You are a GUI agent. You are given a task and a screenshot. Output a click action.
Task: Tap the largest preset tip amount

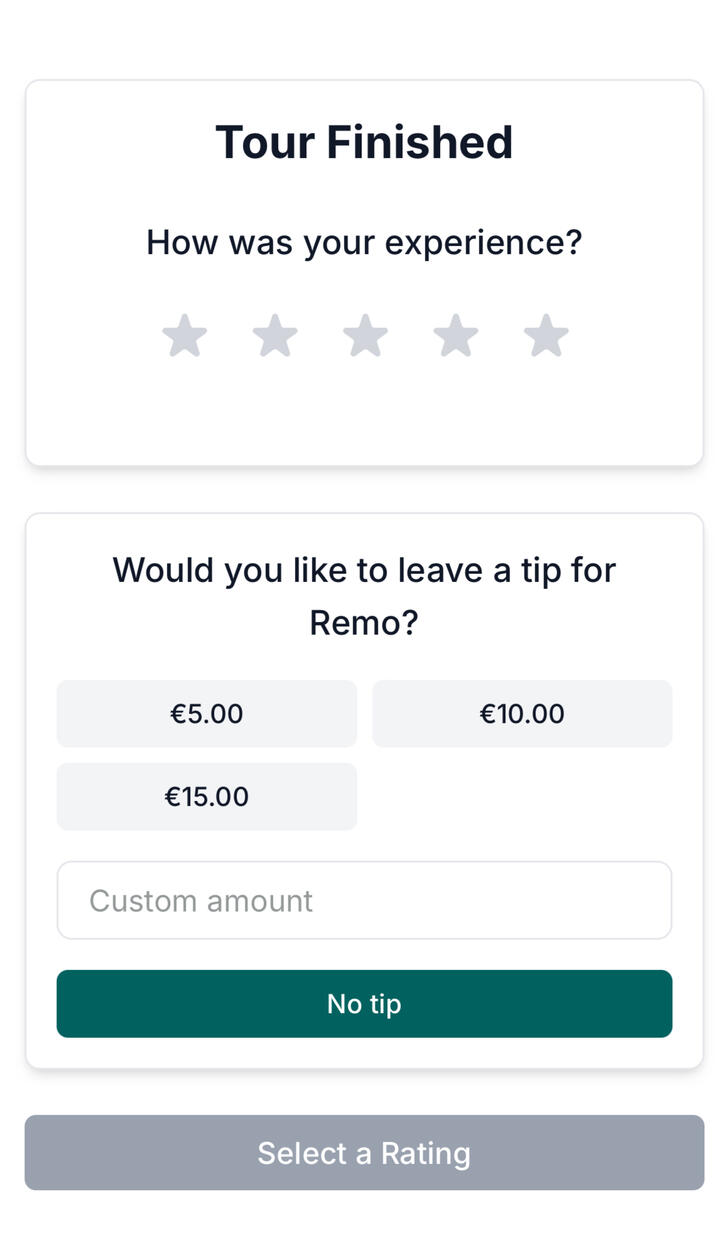point(206,797)
